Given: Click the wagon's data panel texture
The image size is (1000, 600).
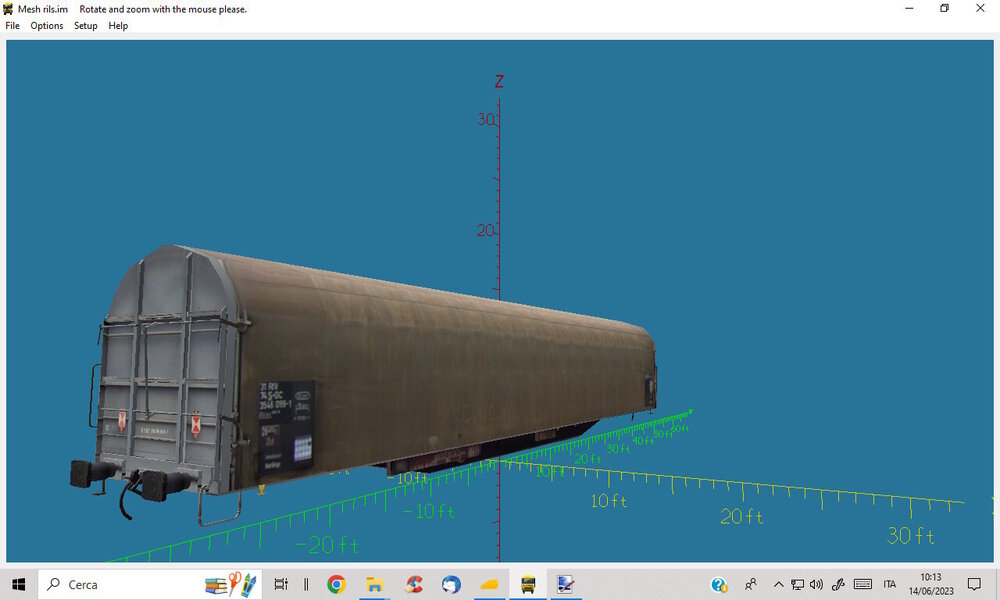Looking at the screenshot, I should 286,425.
